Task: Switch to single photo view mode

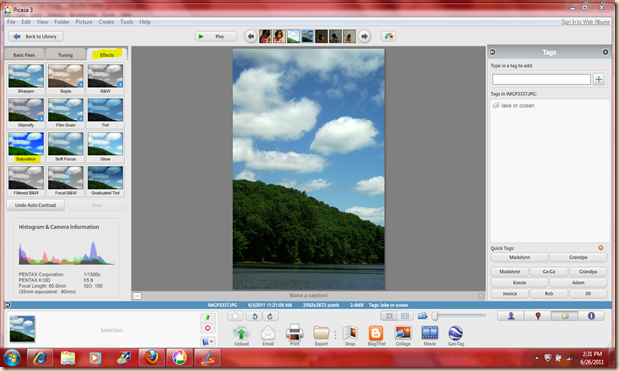Action: 389,316
